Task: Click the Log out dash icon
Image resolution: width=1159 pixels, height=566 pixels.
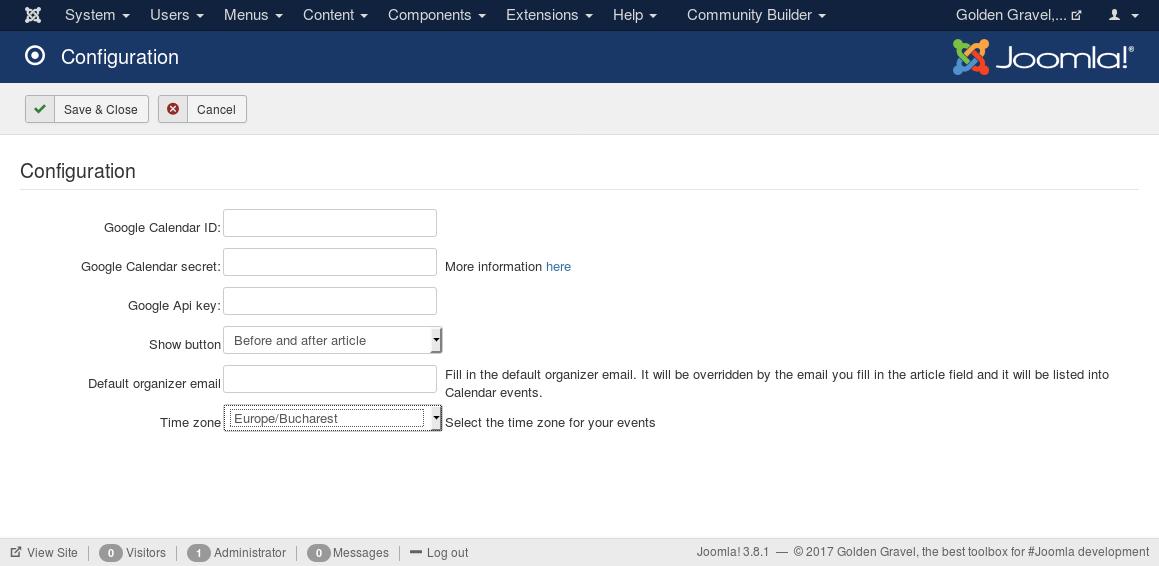Action: coord(415,552)
